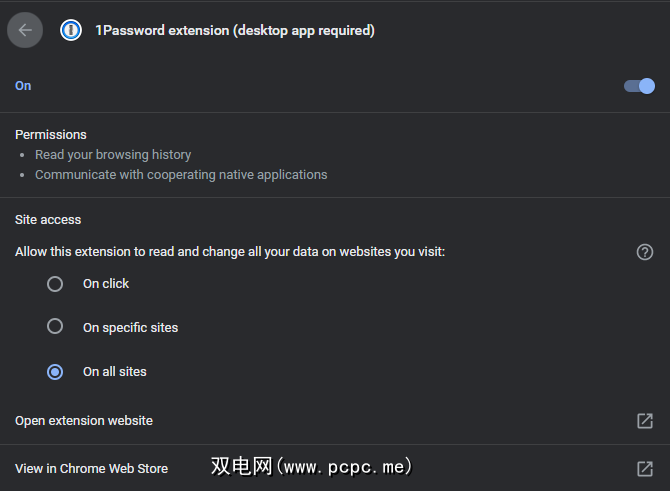The height and width of the screenshot is (491, 670).
Task: Toggle the extension On/Off switch
Action: pos(639,86)
